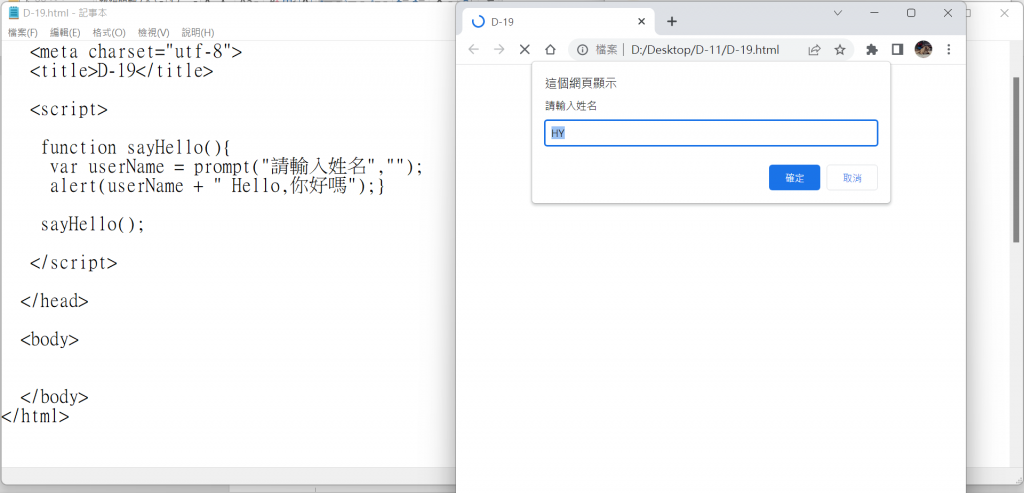Click the line sayHello(); in Notepad

pyautogui.click(x=92, y=225)
